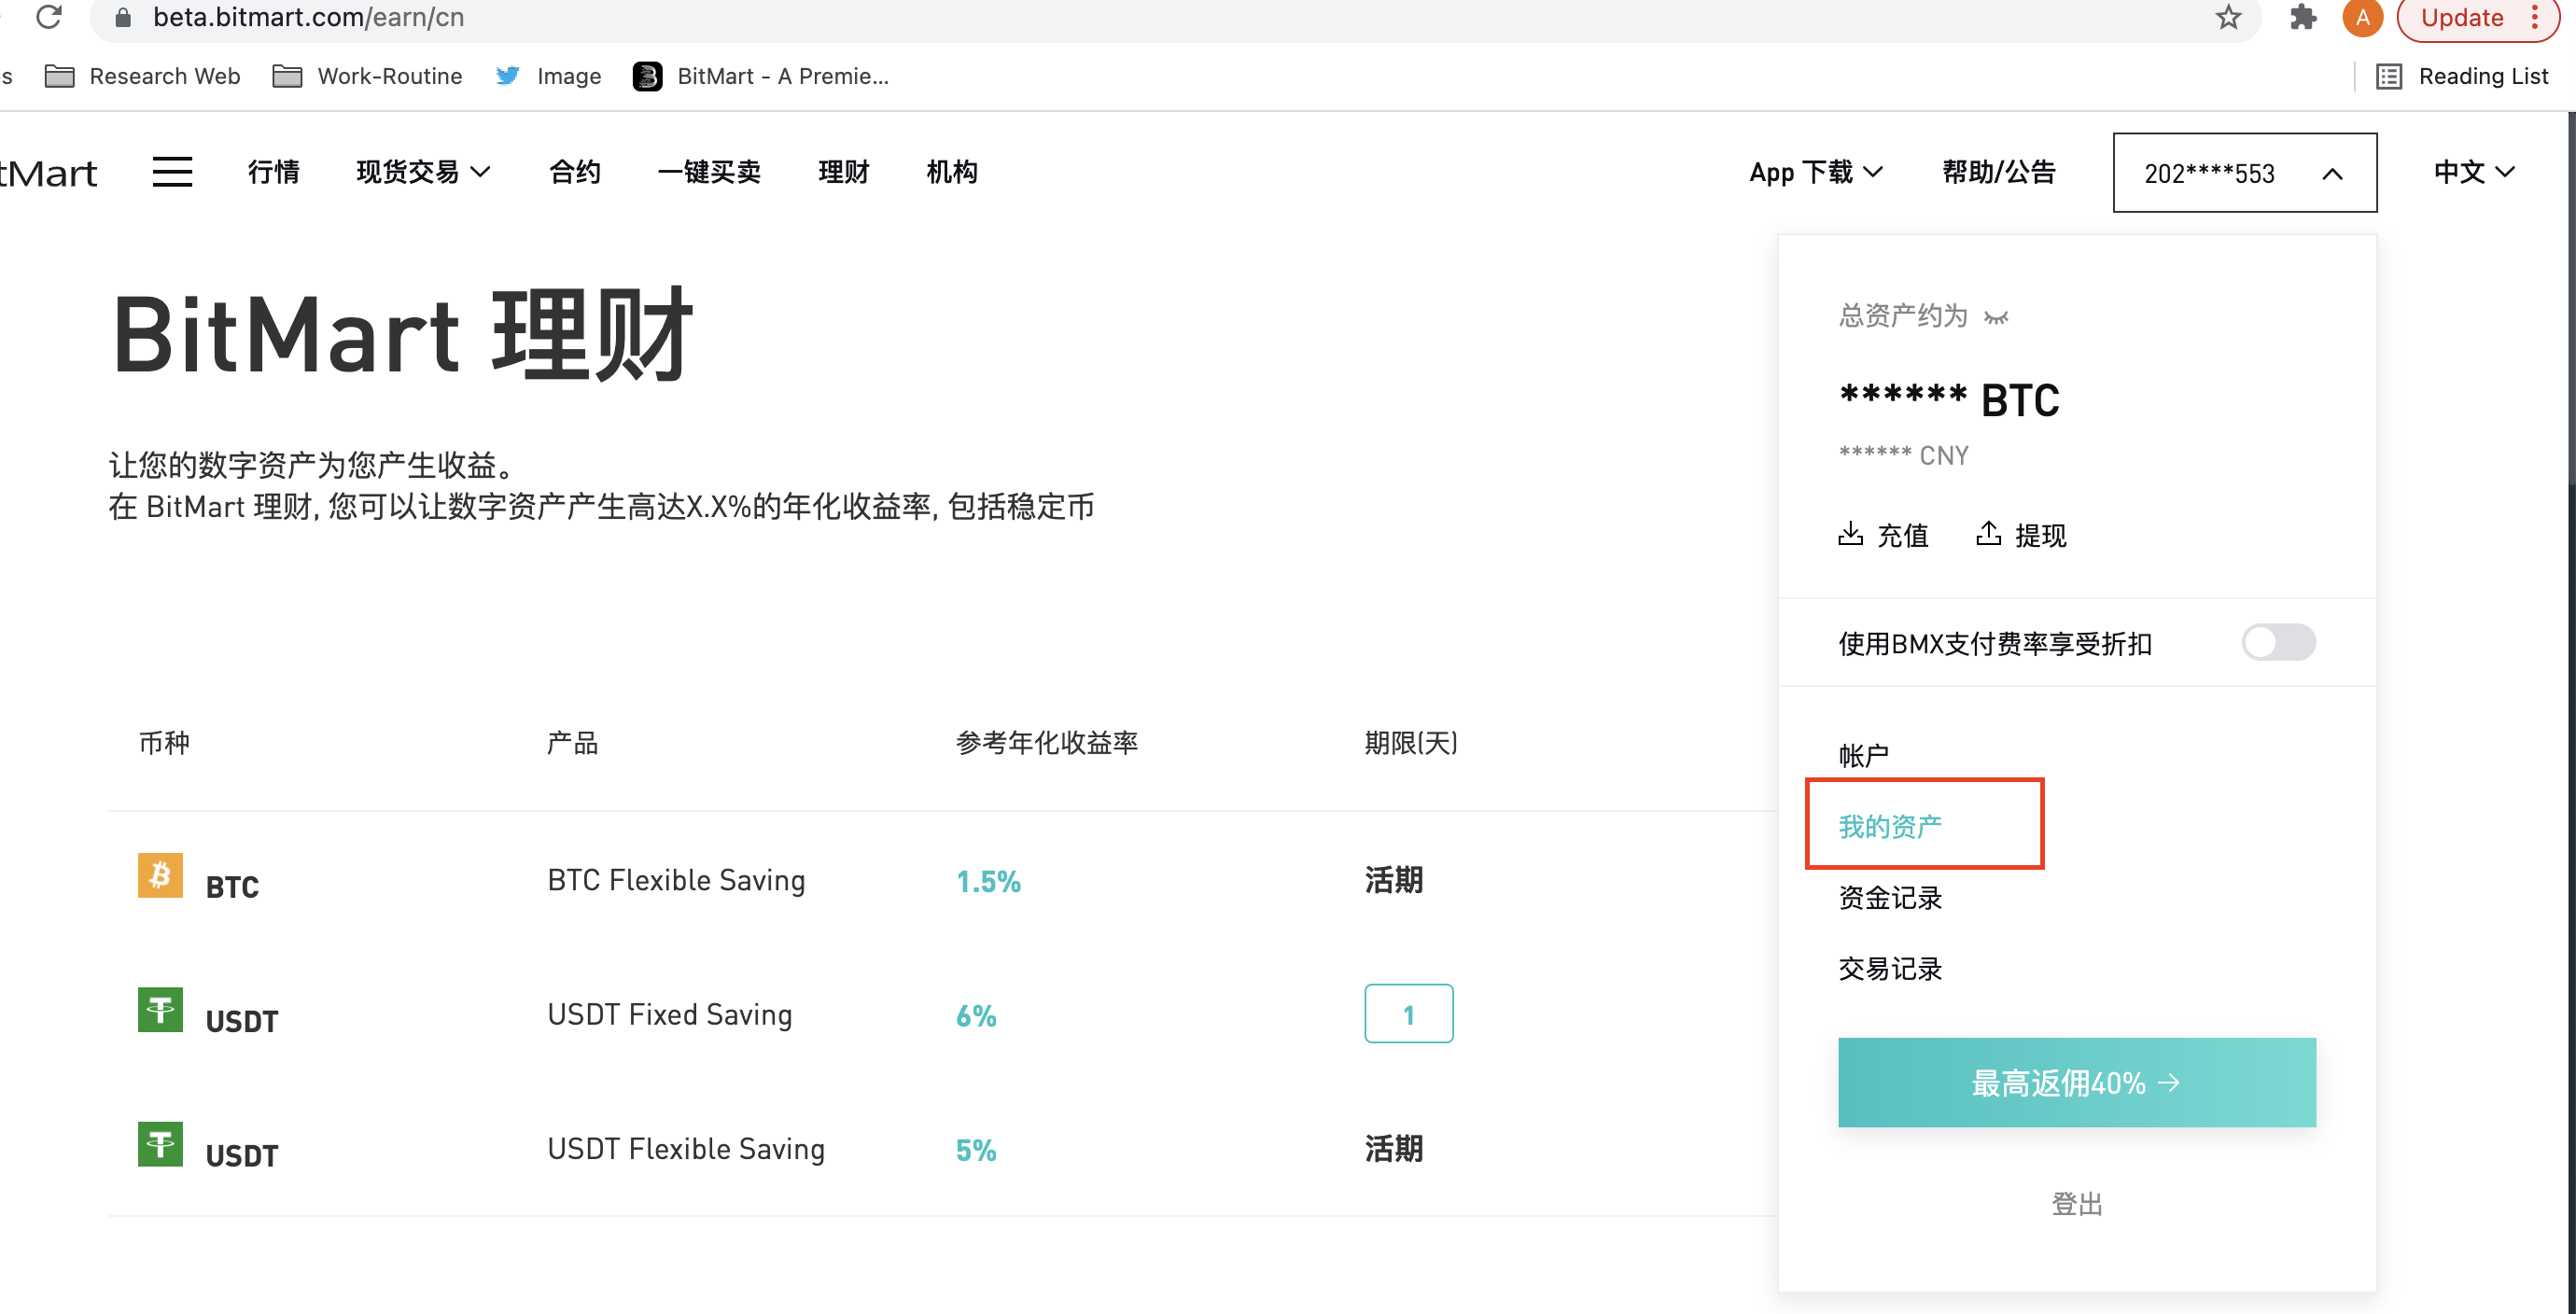The height and width of the screenshot is (1314, 2576).
Task: Open the 一键买卖 menu item
Action: [x=709, y=172]
